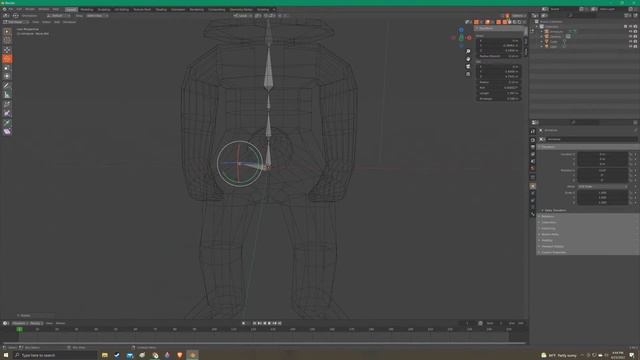This screenshot has height=360, width=640.
Task: Select the Measure ruler tool
Action: click(x=7, y=95)
